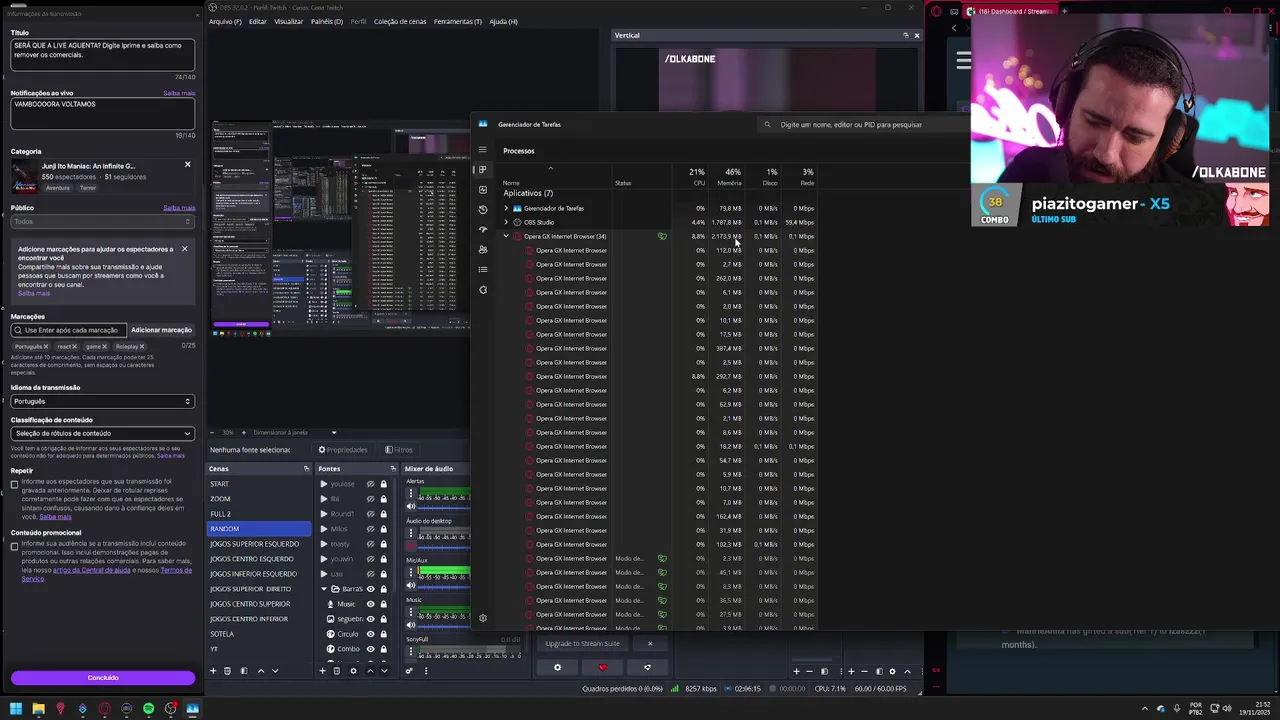This screenshot has width=1280, height=720.
Task: Open OBS Coleção de cenas menu
Action: click(400, 21)
